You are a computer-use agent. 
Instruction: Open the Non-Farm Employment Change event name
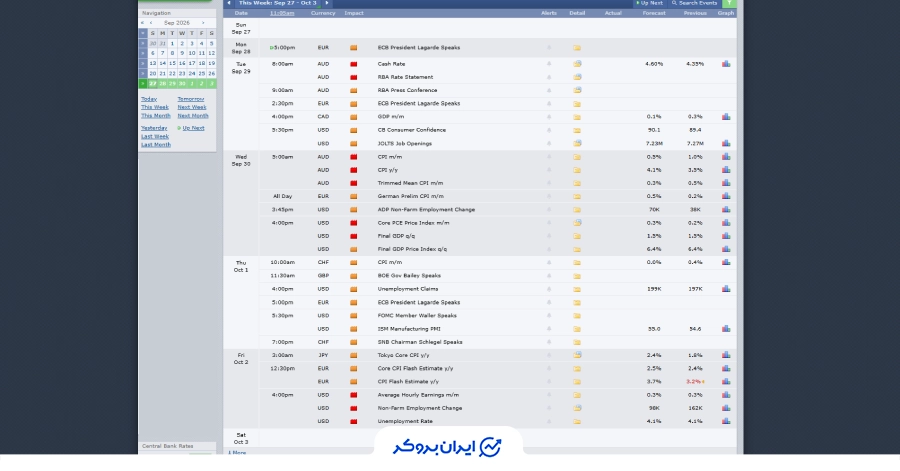tap(420, 408)
